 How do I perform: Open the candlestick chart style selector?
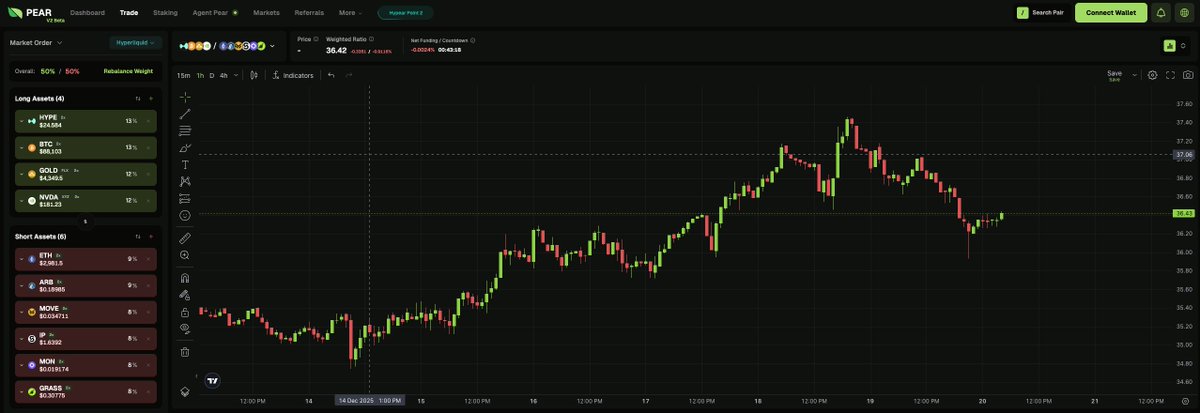coord(254,75)
